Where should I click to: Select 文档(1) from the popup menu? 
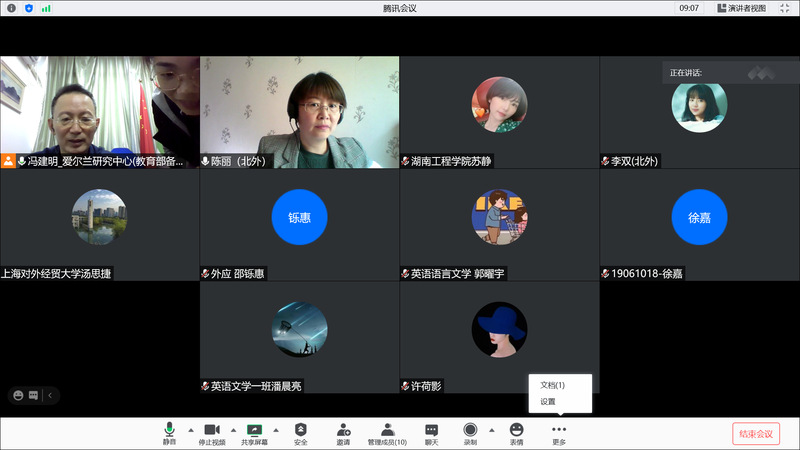click(x=553, y=385)
